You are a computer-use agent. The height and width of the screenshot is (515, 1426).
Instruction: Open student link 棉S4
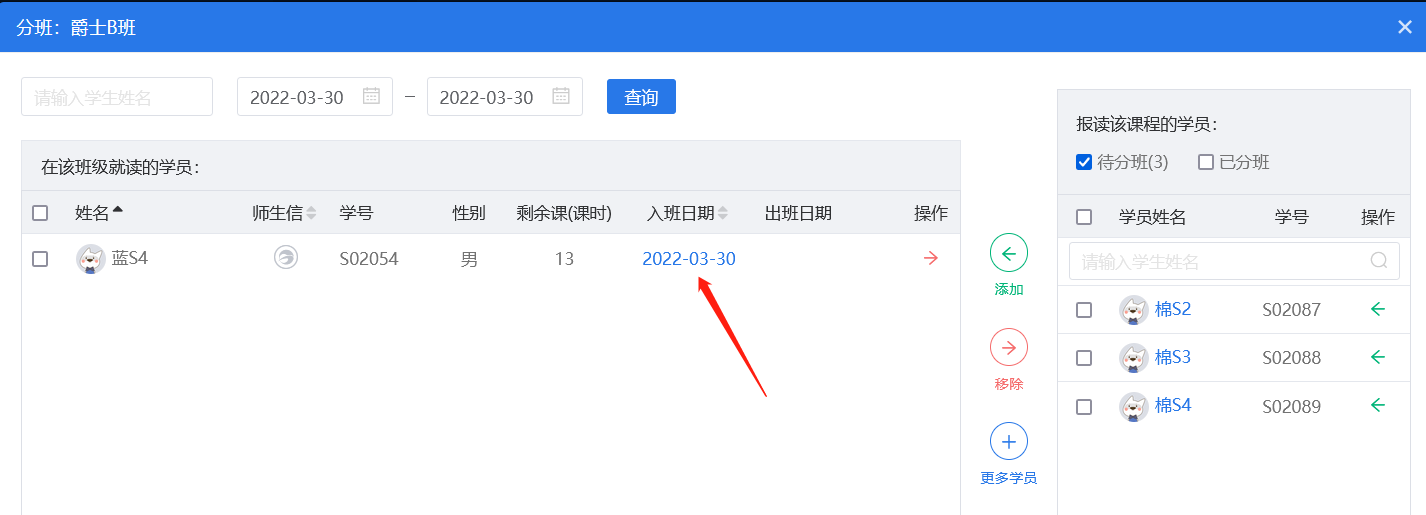(1173, 405)
